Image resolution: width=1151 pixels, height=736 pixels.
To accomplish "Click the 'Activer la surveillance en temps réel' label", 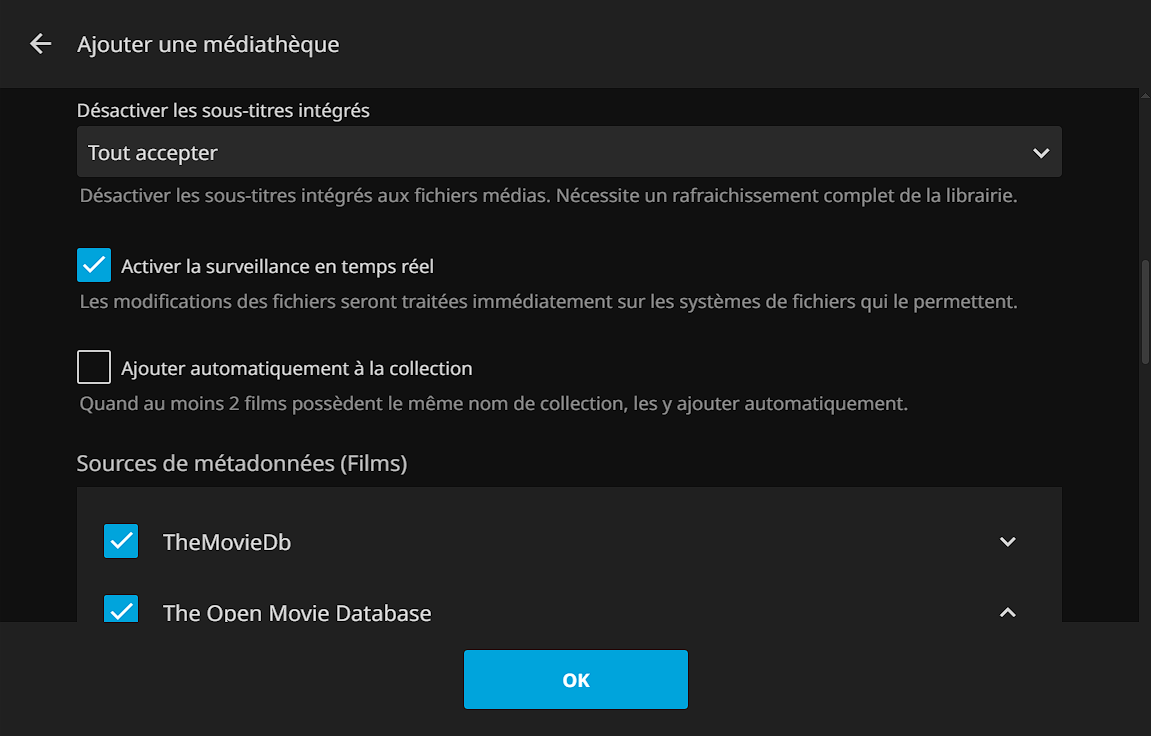I will click(277, 267).
